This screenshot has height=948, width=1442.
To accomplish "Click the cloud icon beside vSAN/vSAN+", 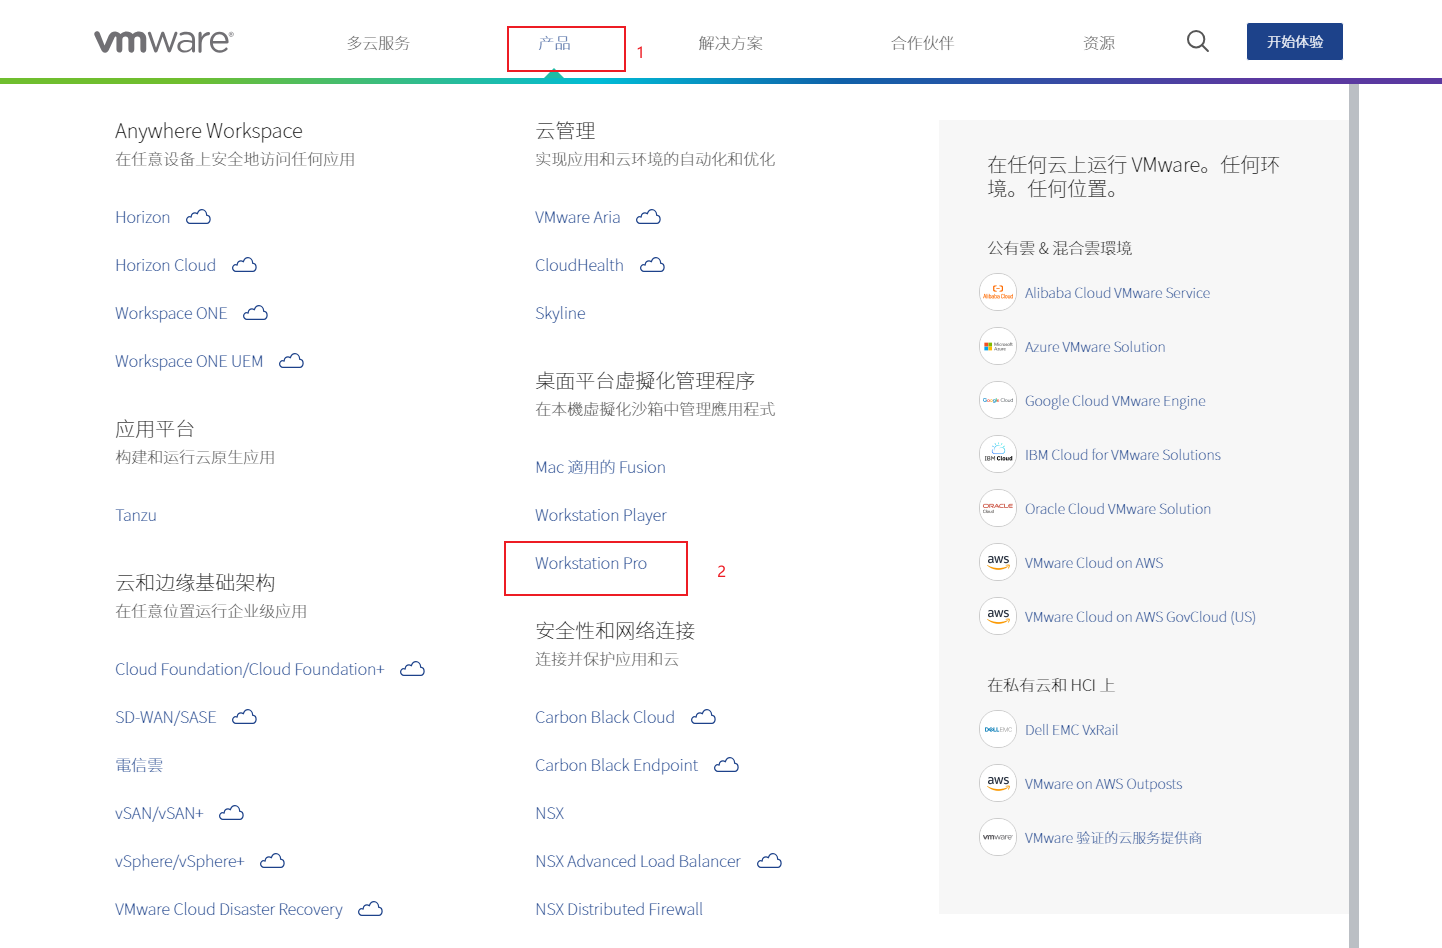I will [x=232, y=813].
